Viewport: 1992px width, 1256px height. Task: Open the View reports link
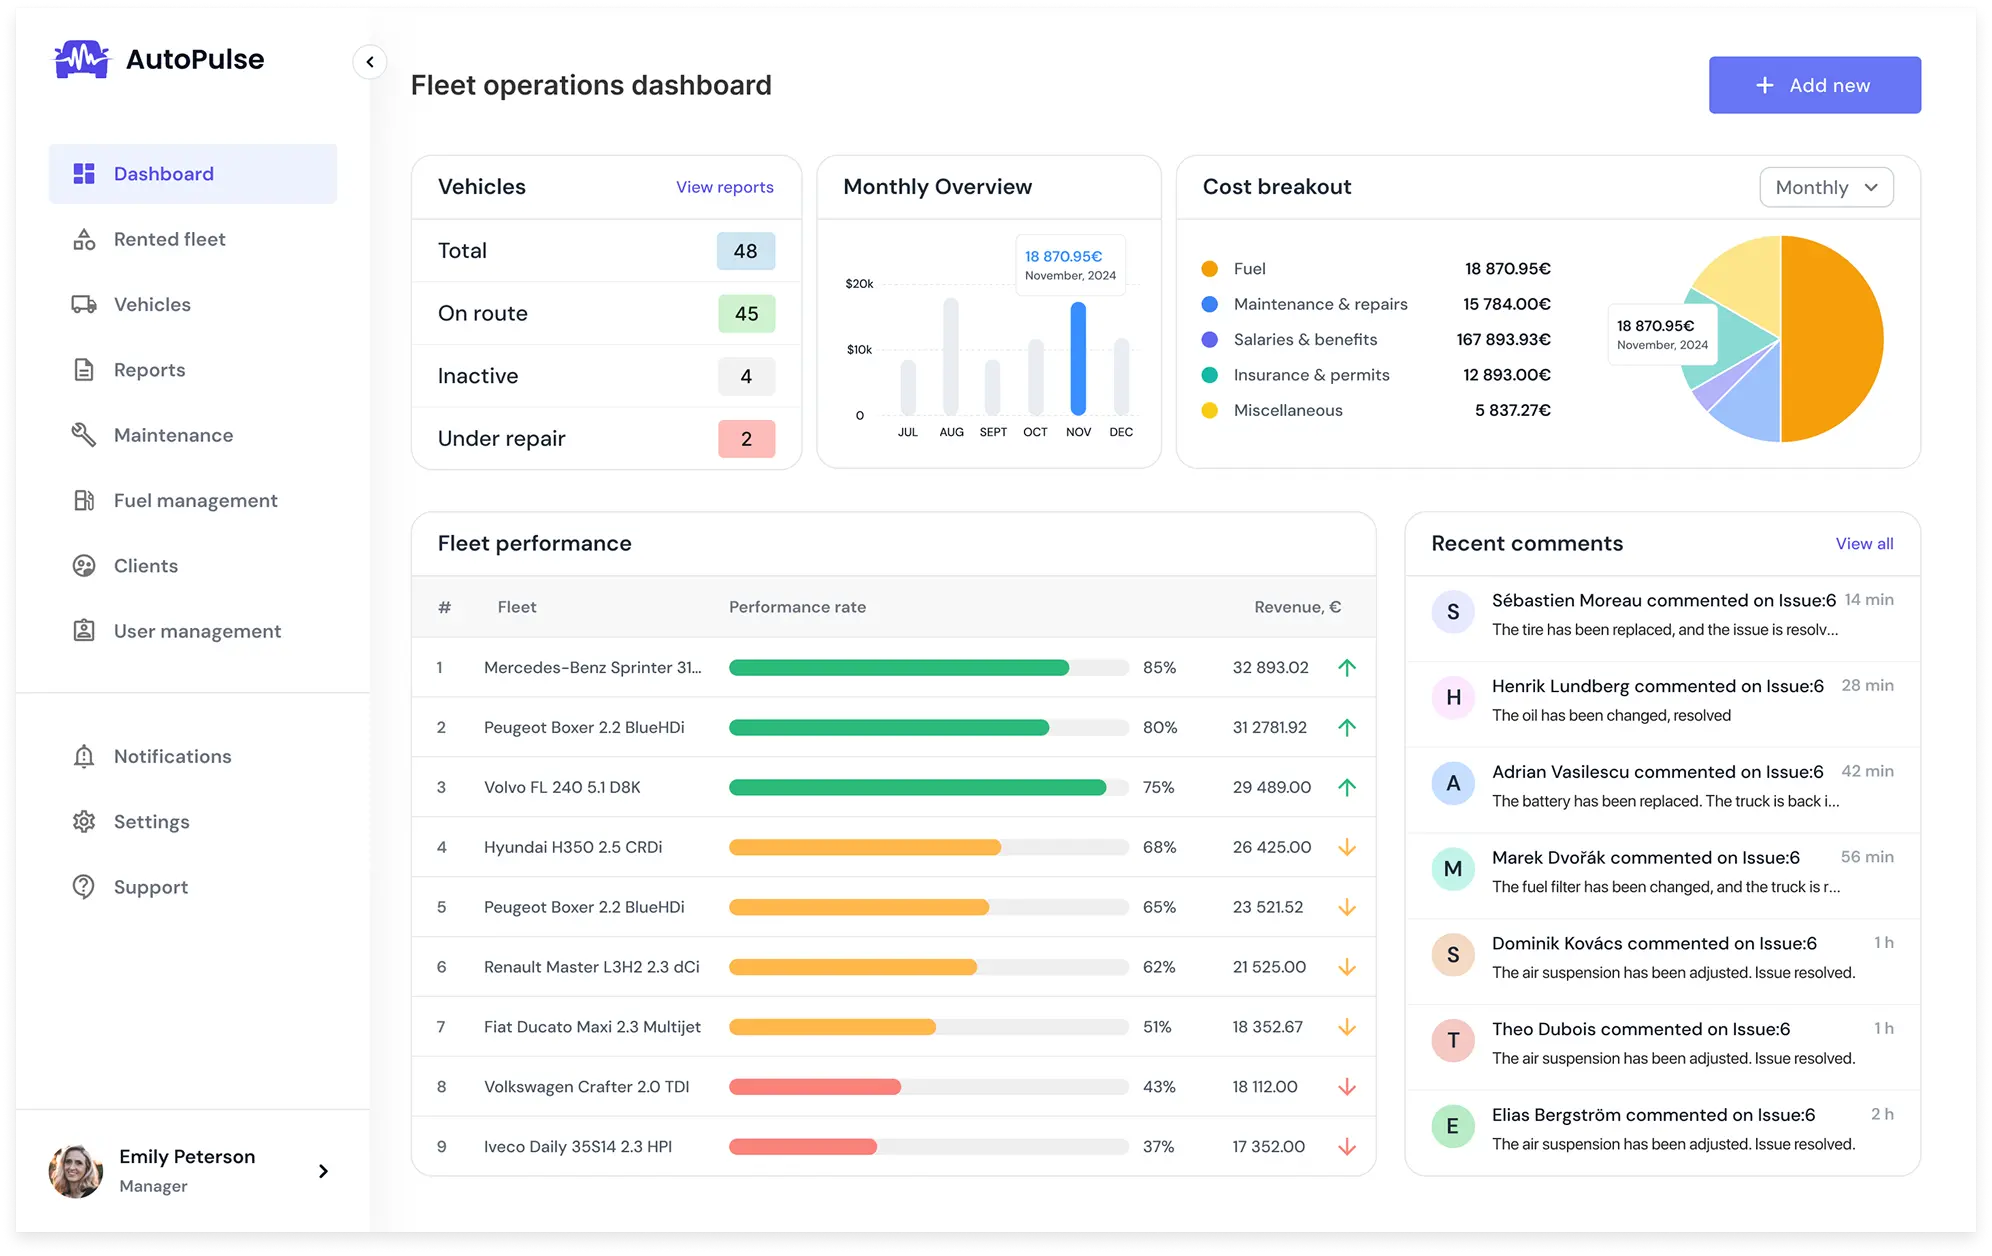[724, 187]
